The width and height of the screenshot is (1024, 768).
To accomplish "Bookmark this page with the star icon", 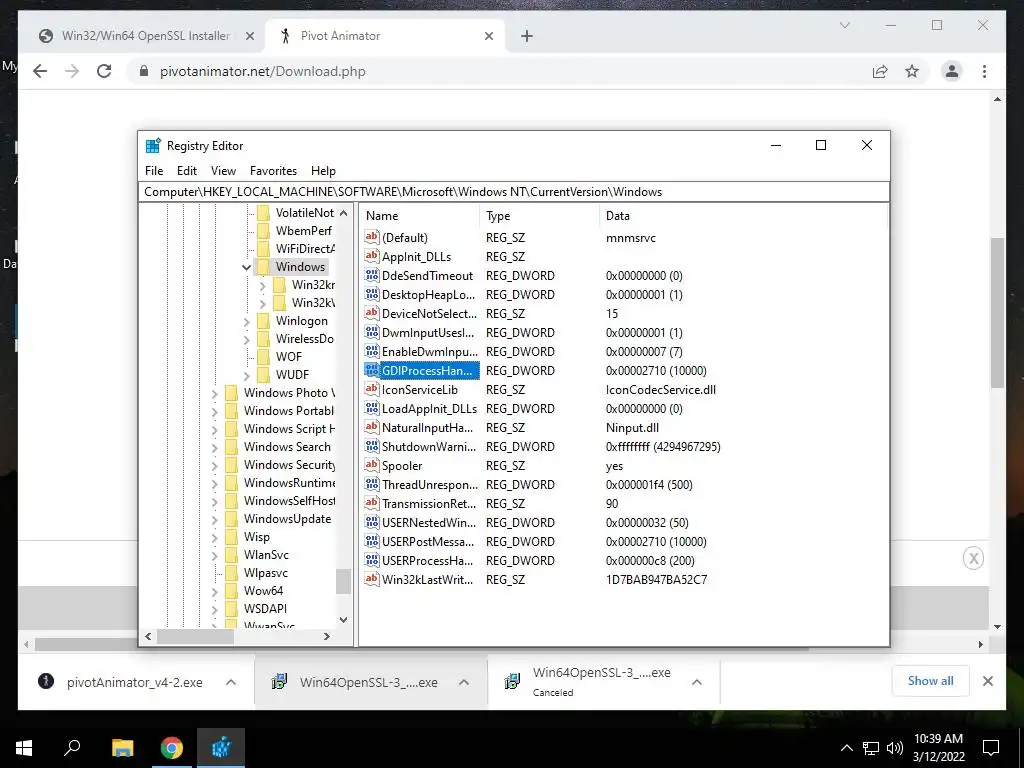I will [912, 71].
